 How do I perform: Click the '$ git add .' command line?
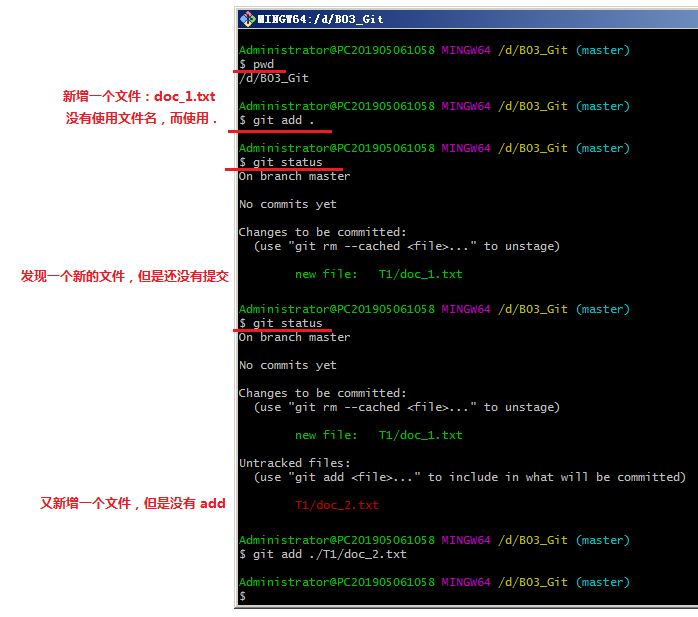(276, 120)
